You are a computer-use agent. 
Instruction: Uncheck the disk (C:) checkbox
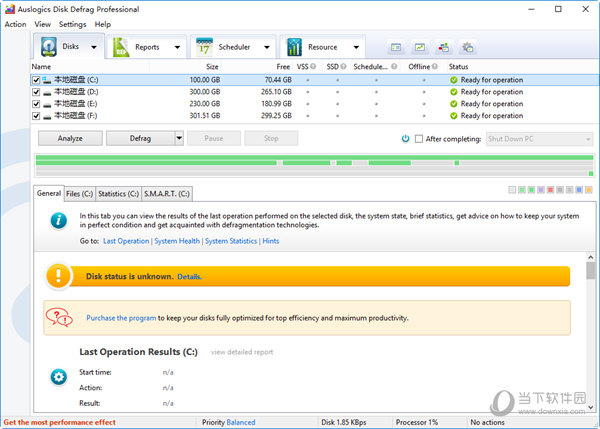[36, 80]
